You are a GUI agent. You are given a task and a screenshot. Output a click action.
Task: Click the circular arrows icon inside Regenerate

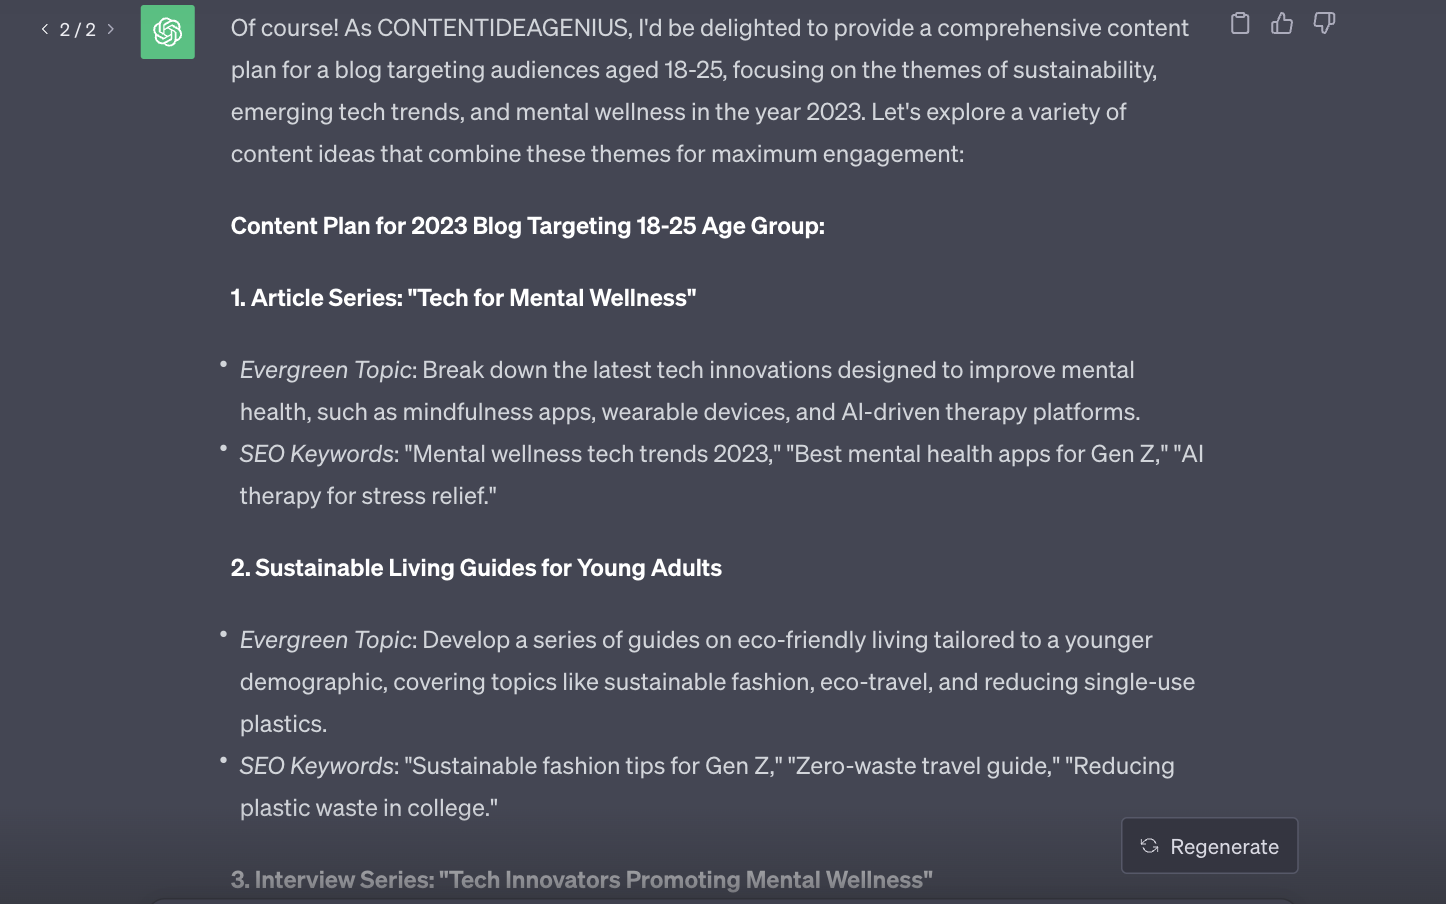(x=1150, y=846)
